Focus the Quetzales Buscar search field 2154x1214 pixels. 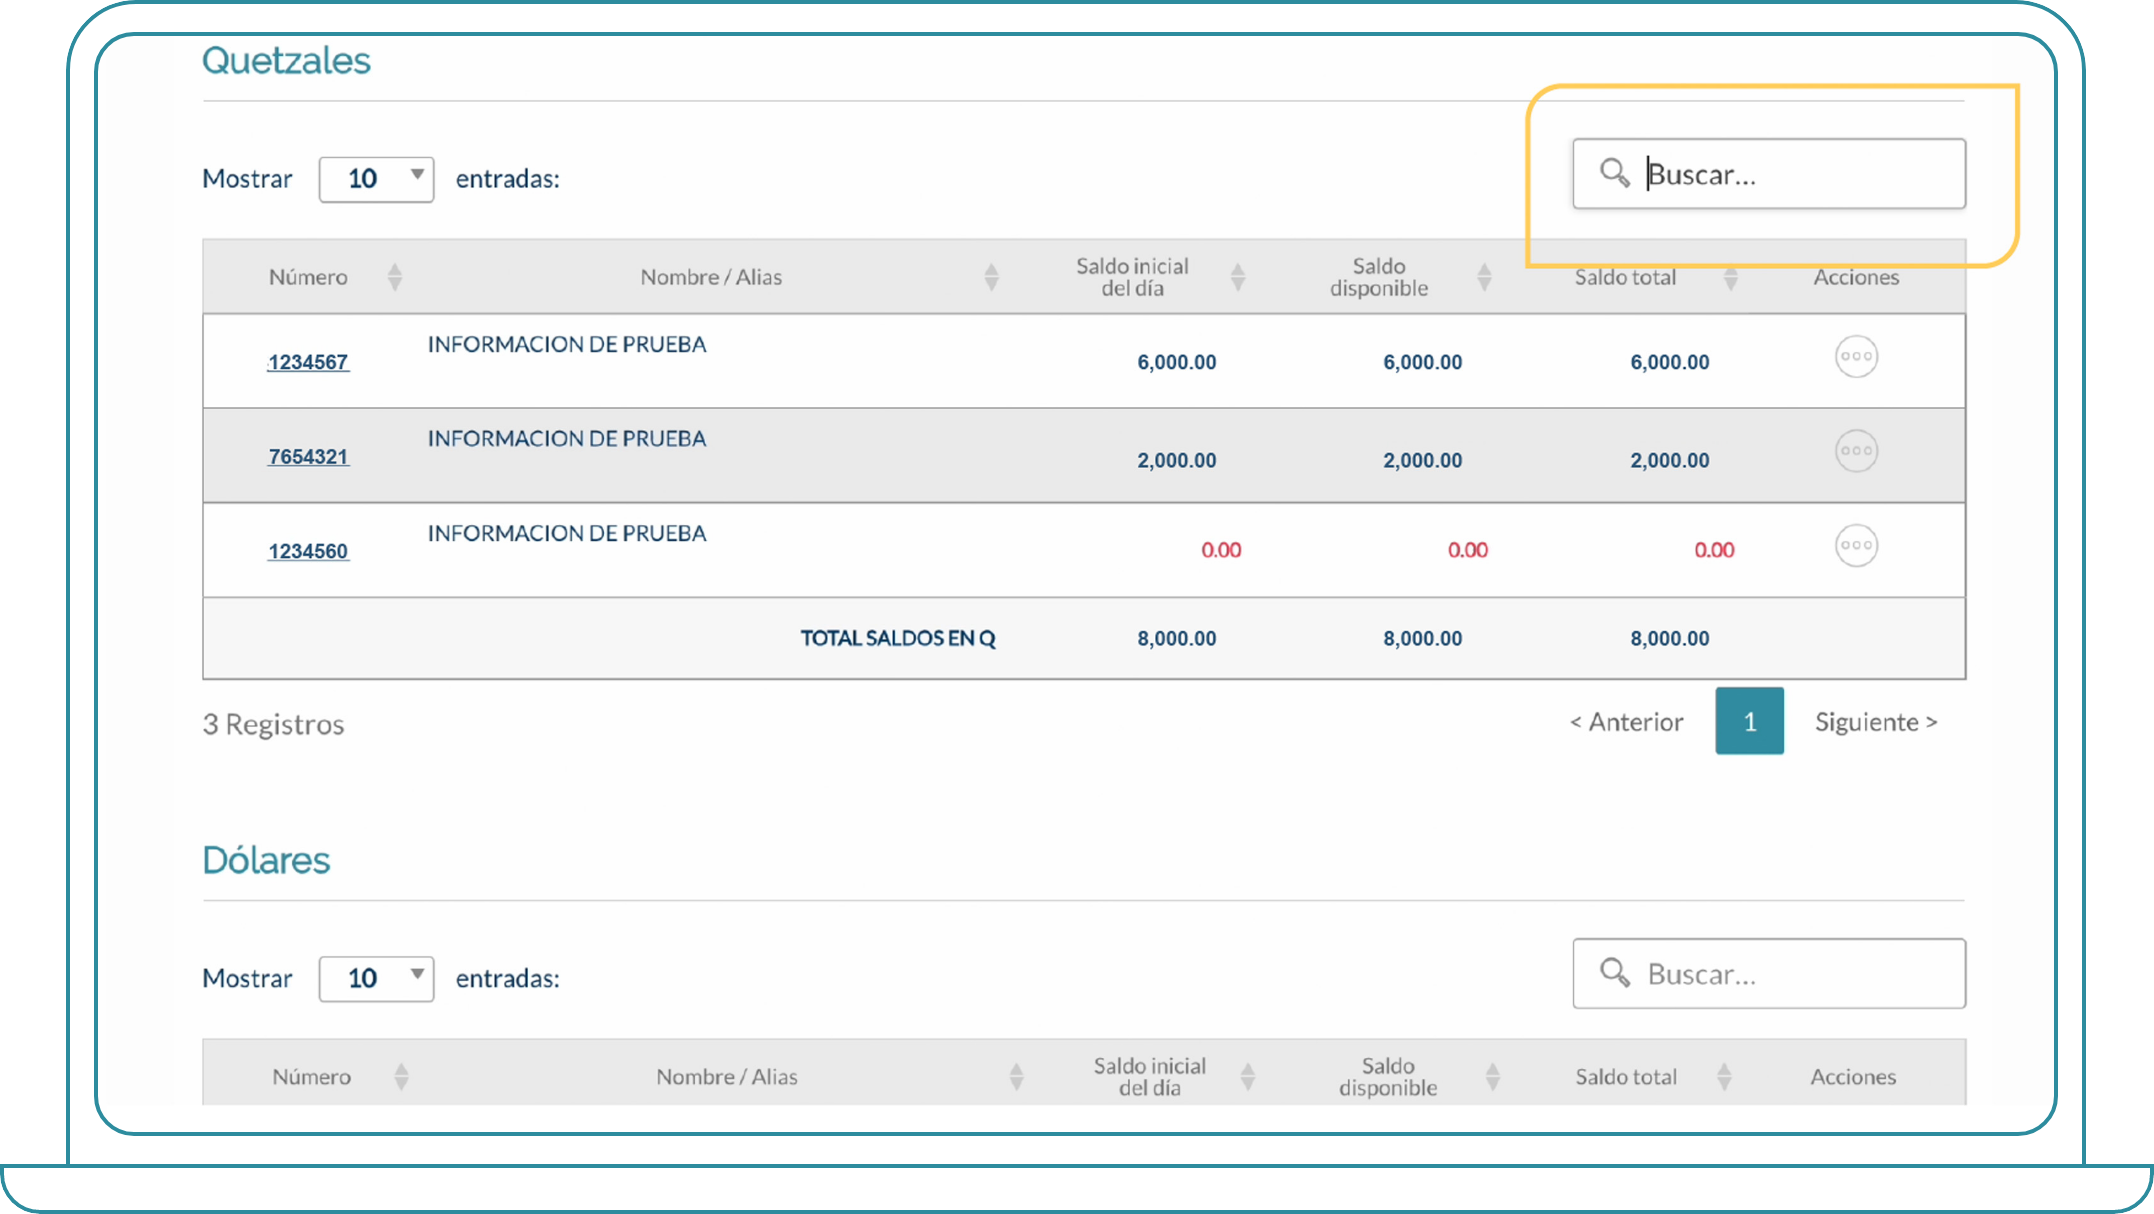click(1769, 174)
